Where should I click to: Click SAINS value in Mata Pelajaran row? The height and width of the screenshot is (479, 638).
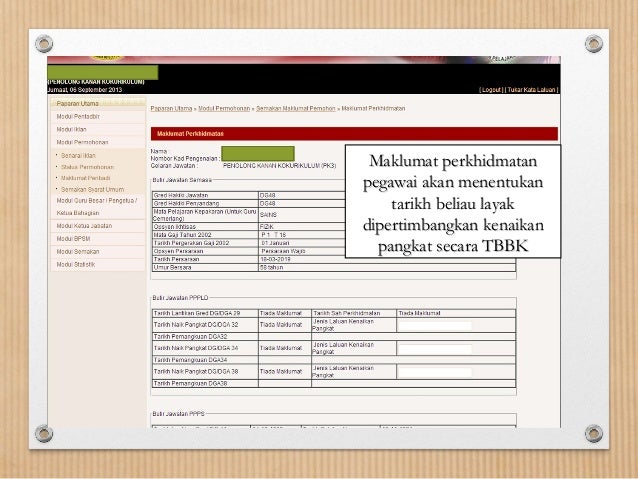point(268,215)
